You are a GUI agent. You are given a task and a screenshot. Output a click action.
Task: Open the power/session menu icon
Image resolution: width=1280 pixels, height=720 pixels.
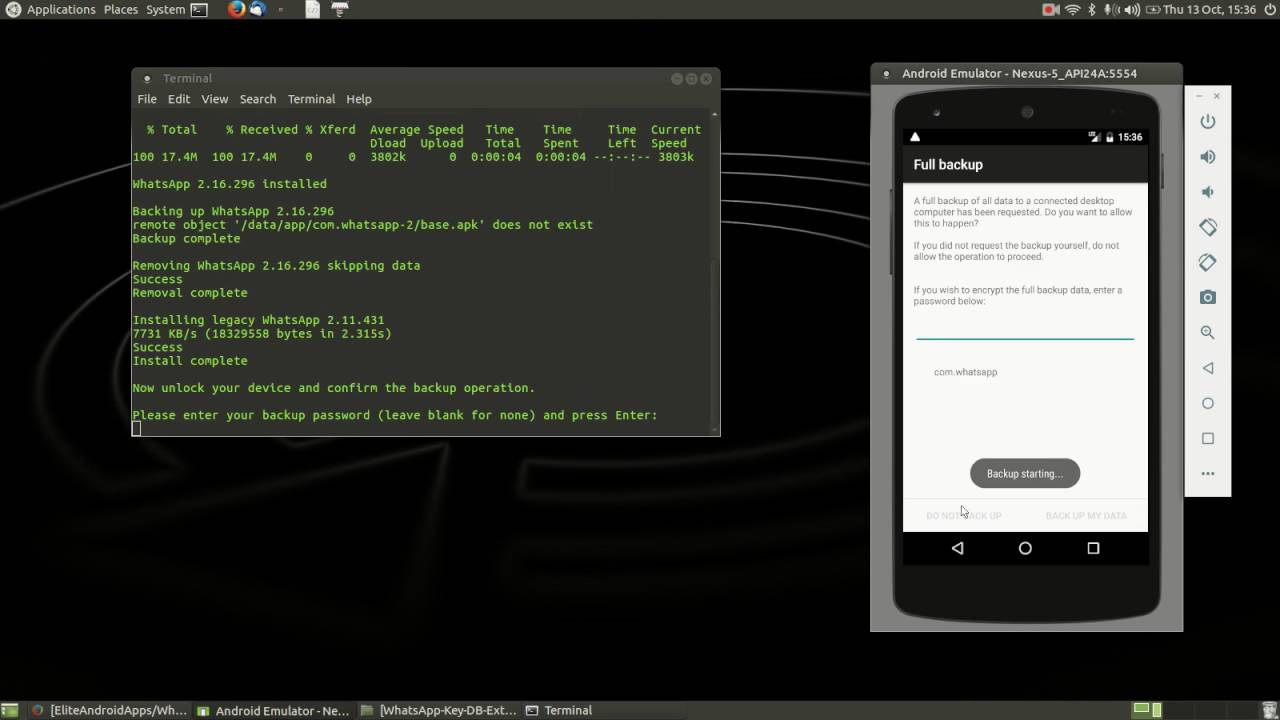click(x=1269, y=9)
